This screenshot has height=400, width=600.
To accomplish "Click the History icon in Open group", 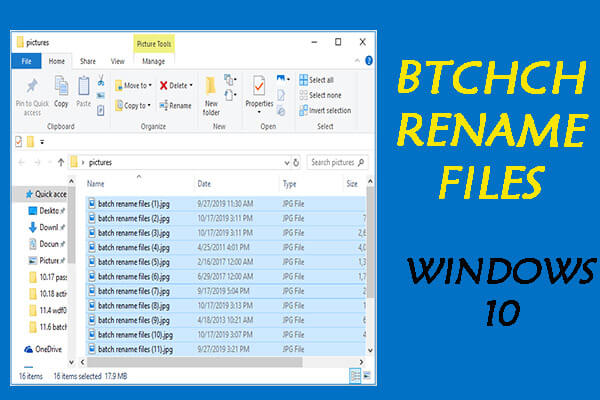I will (281, 111).
